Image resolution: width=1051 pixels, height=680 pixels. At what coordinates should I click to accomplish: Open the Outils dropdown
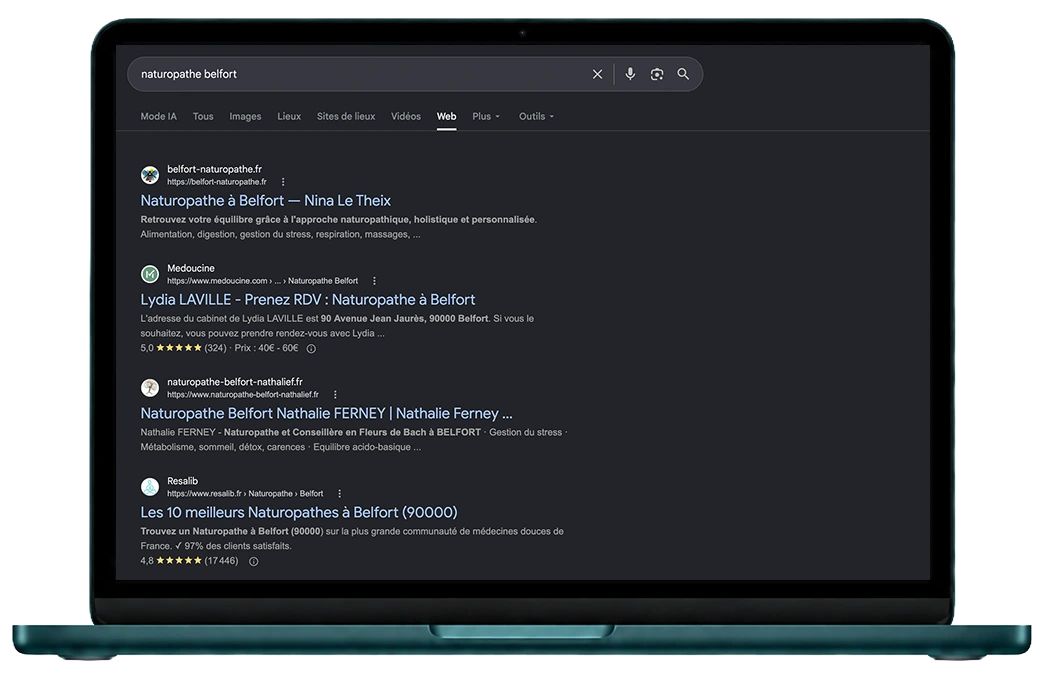(536, 117)
